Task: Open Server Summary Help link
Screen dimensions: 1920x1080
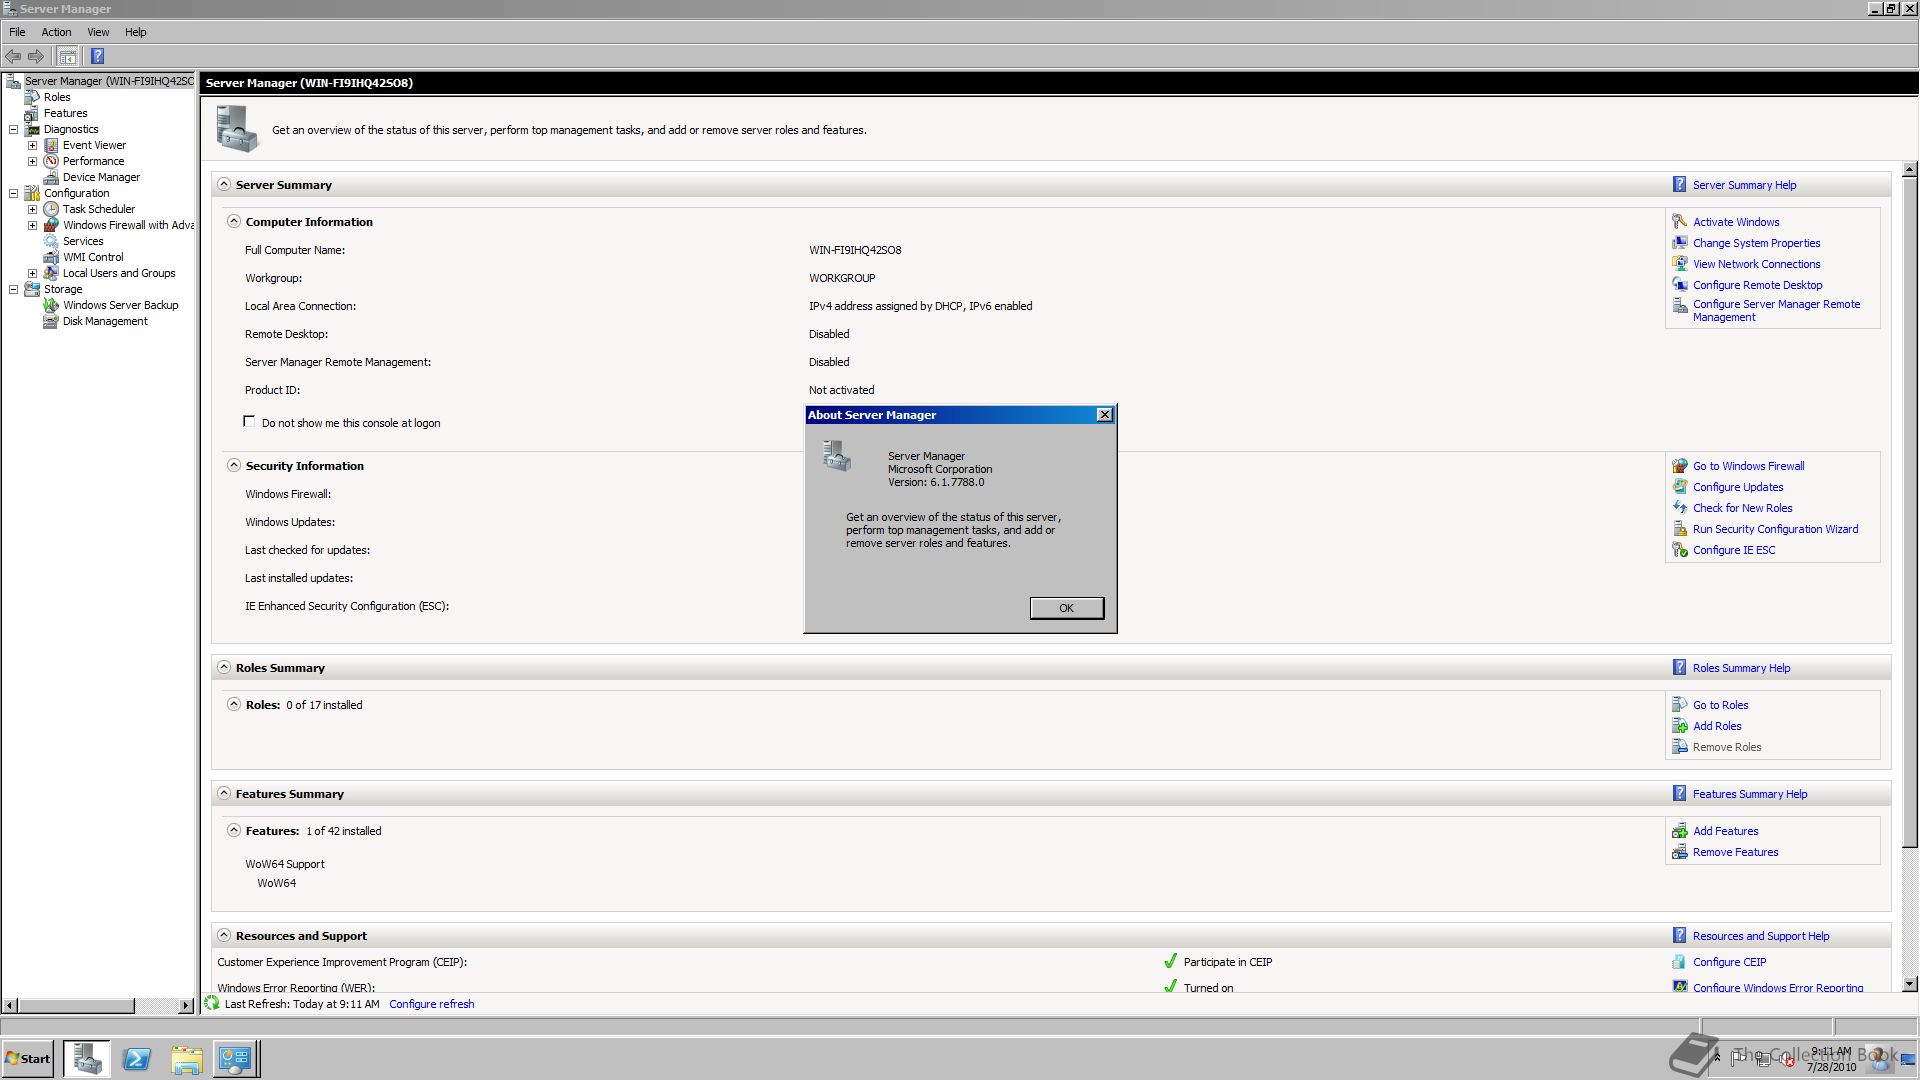Action: pyautogui.click(x=1744, y=185)
